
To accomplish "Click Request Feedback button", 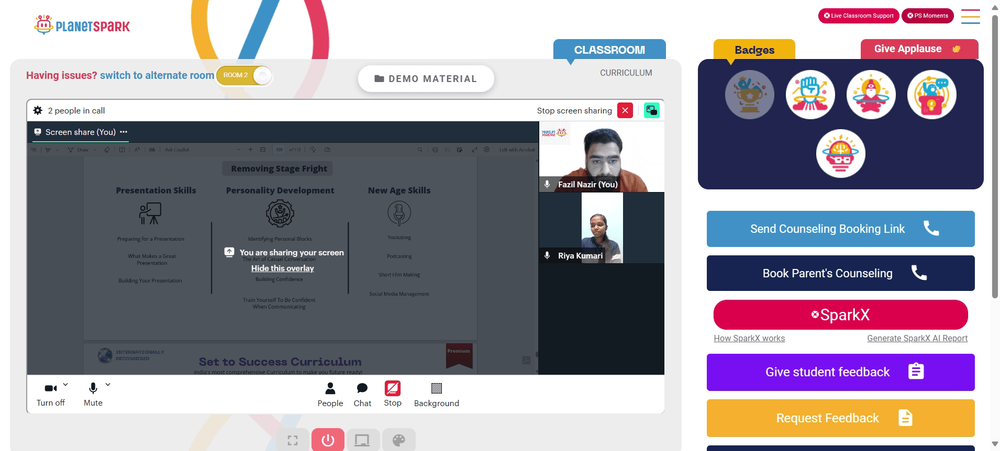I will [841, 418].
